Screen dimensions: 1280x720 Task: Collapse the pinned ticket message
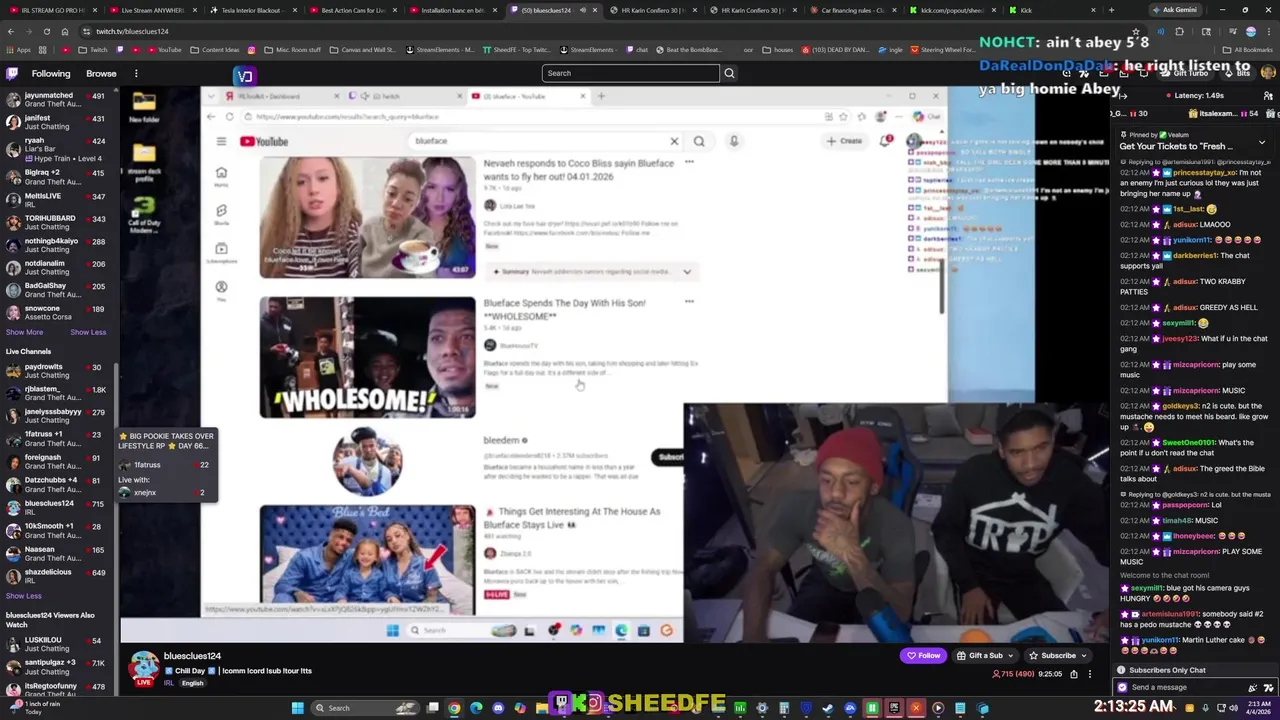[x=1261, y=142]
